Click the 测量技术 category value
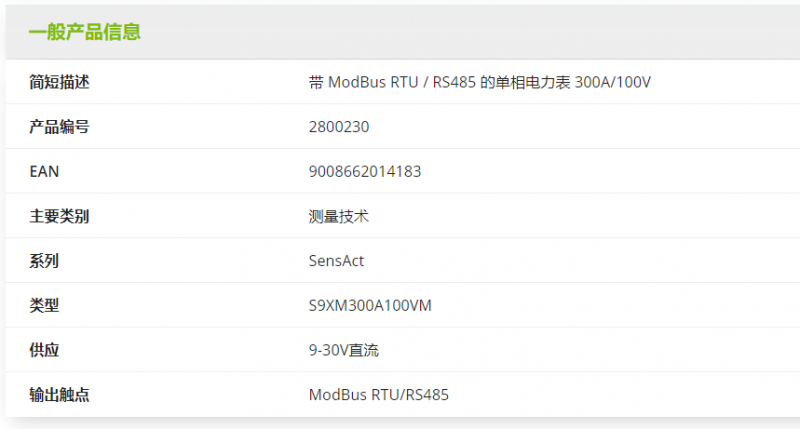Viewport: 800px width, 429px height. click(x=338, y=216)
